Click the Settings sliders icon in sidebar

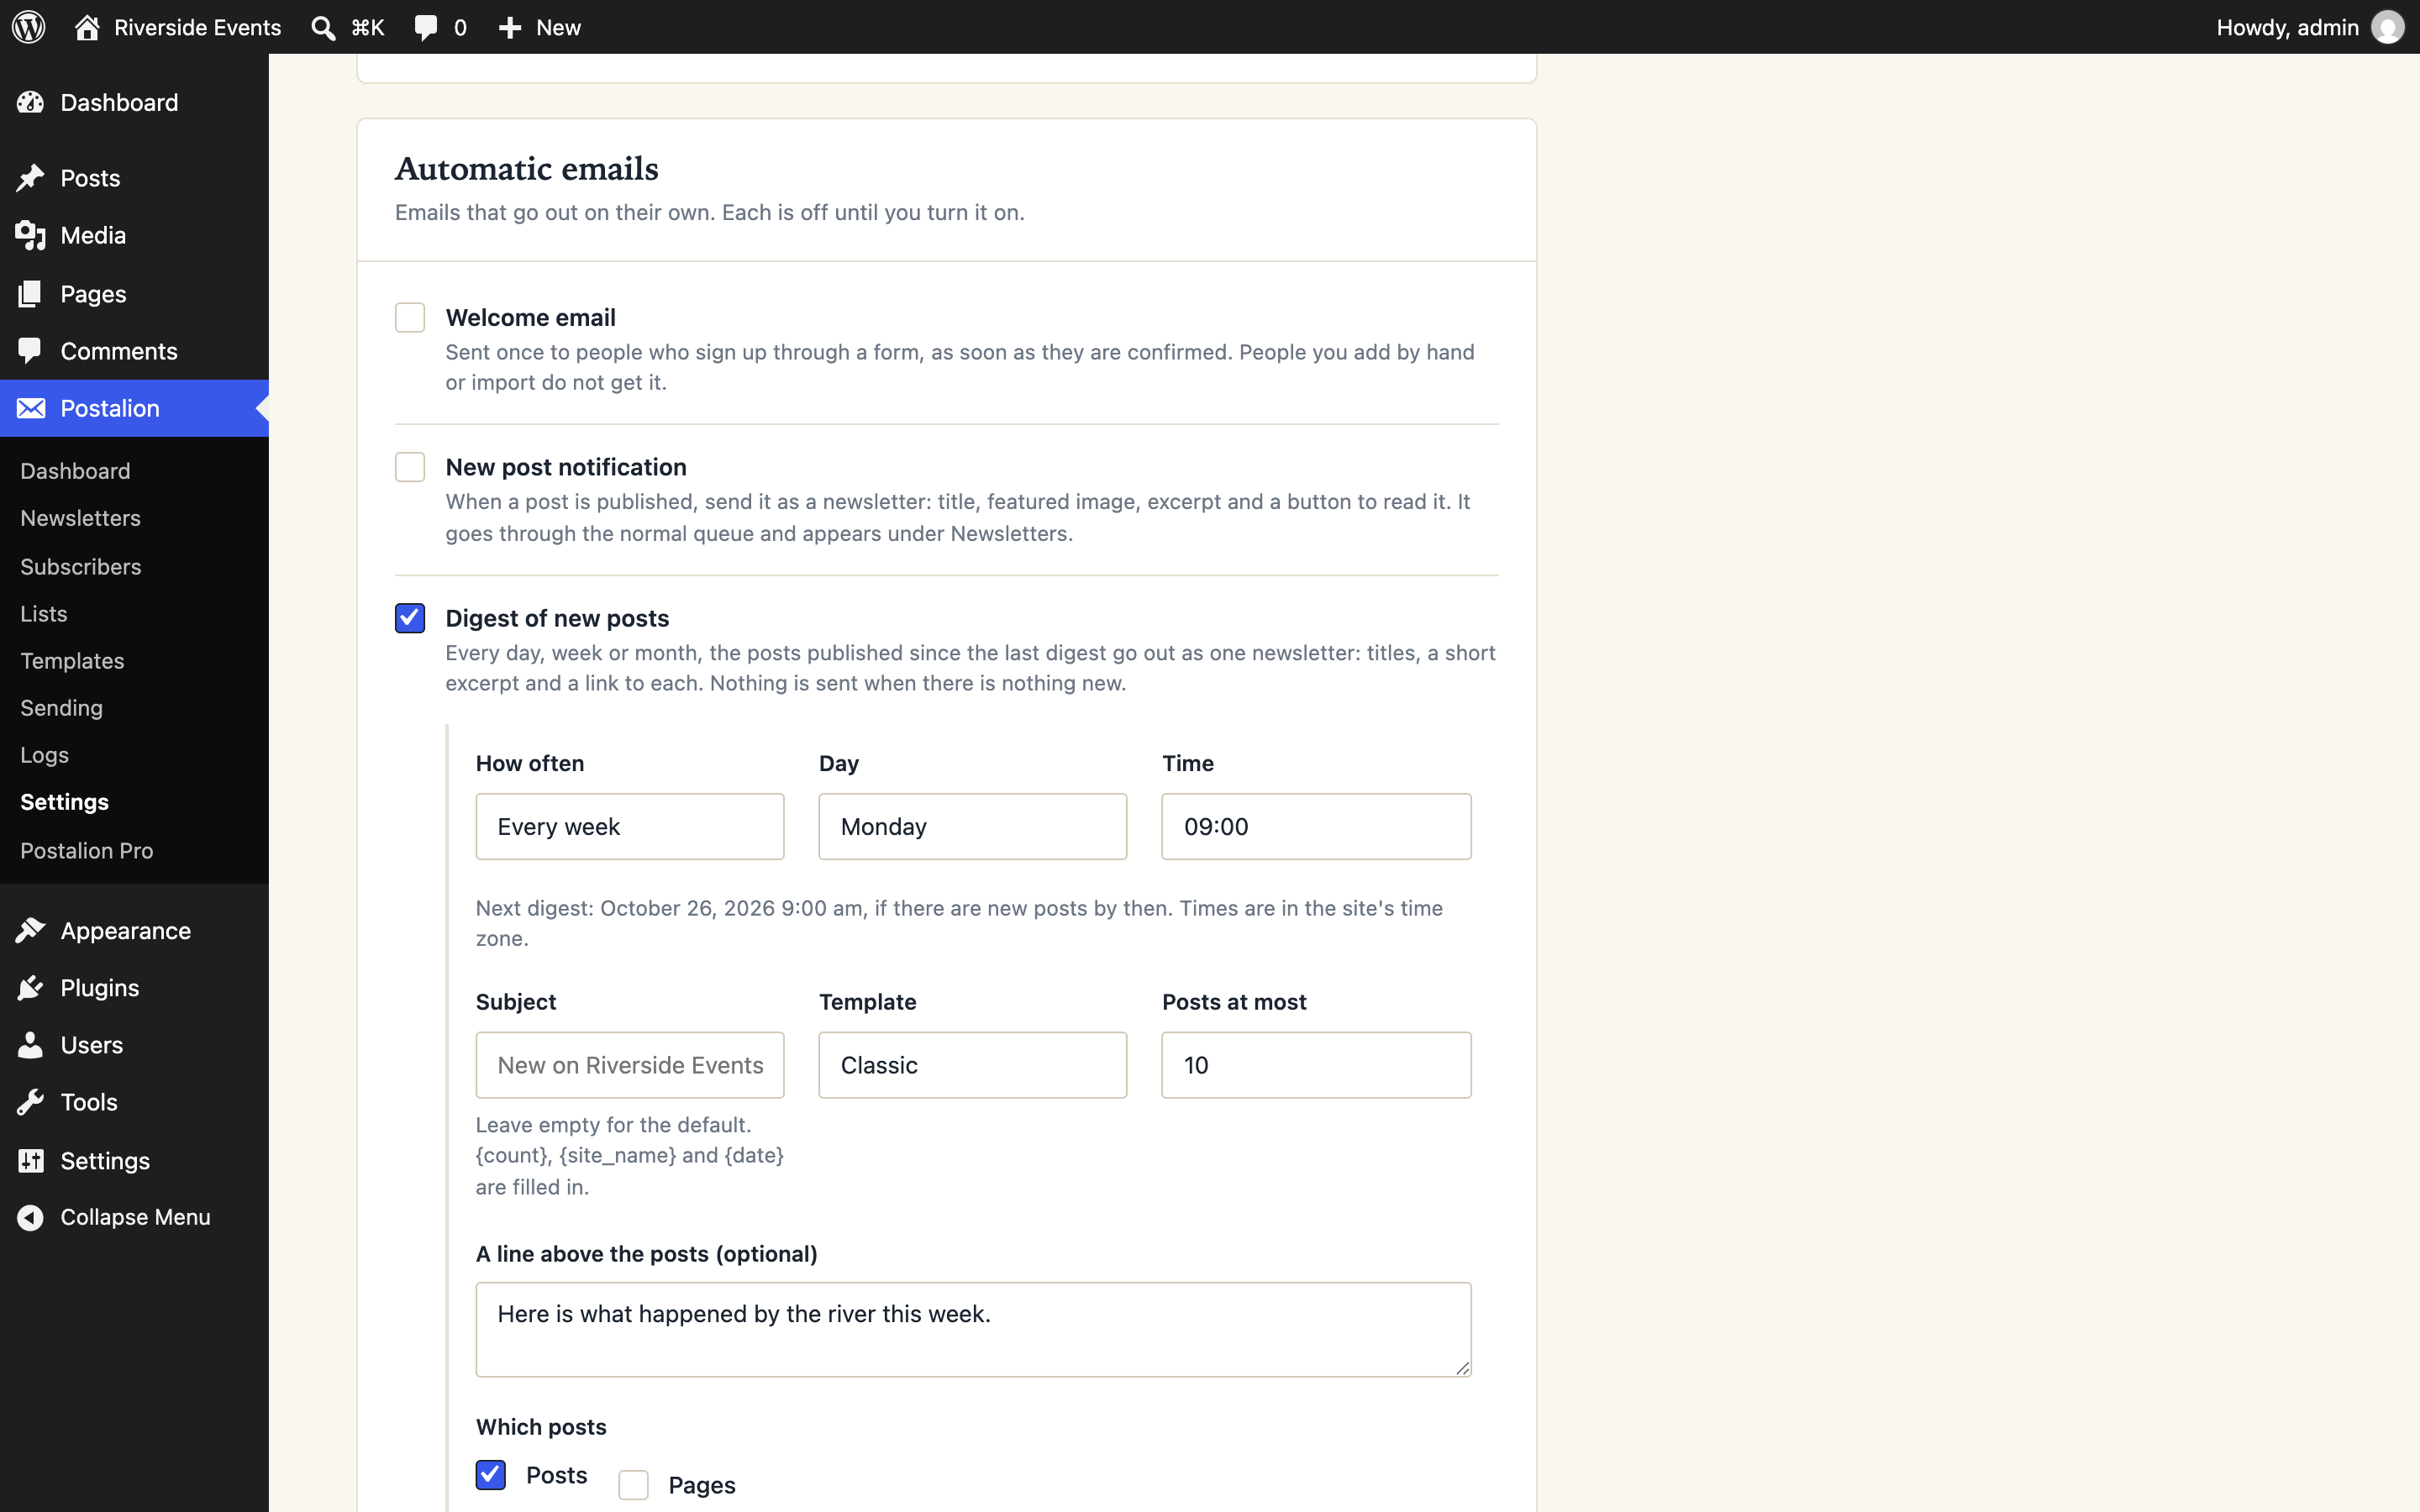tap(31, 1161)
